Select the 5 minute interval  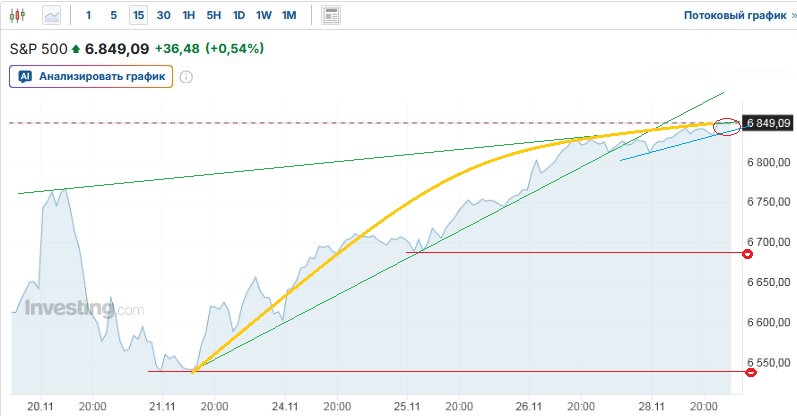point(113,16)
